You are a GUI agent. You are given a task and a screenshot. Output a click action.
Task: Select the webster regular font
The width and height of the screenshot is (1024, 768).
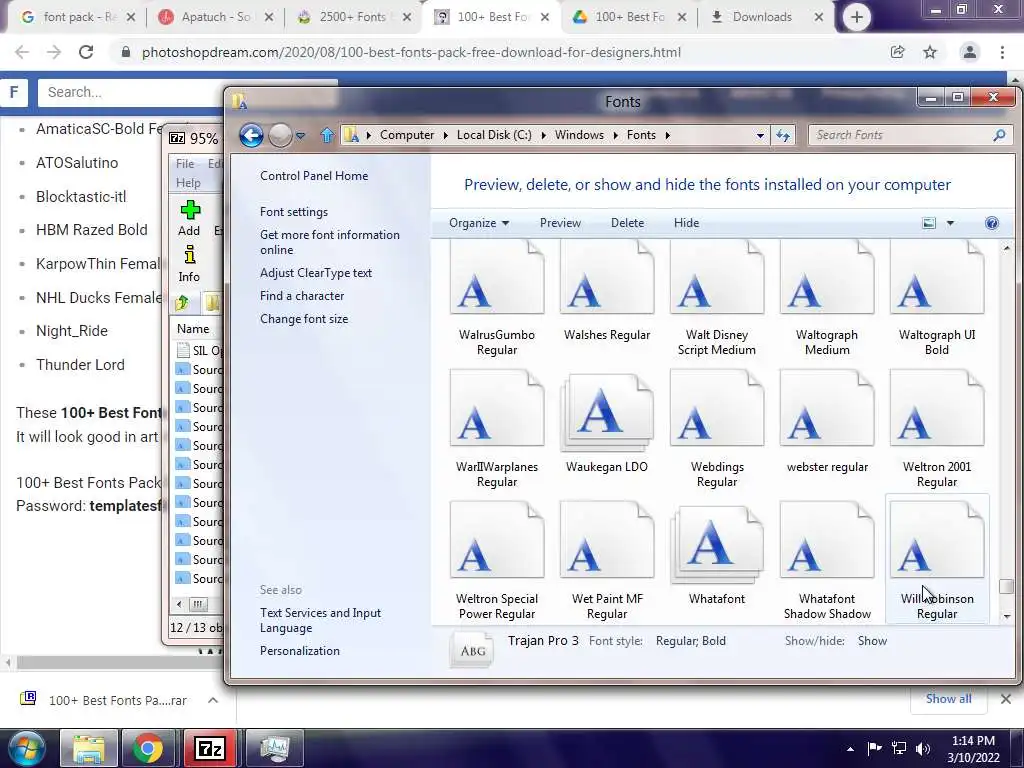[x=827, y=422]
